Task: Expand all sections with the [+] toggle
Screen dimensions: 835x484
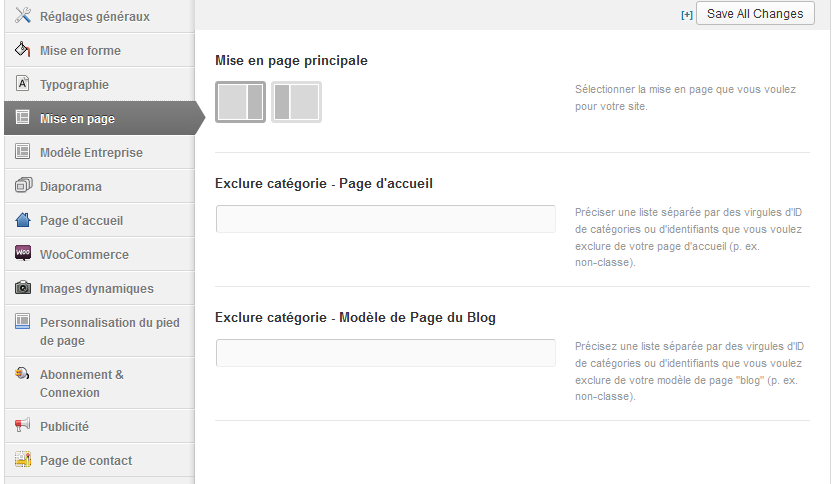Action: [686, 15]
